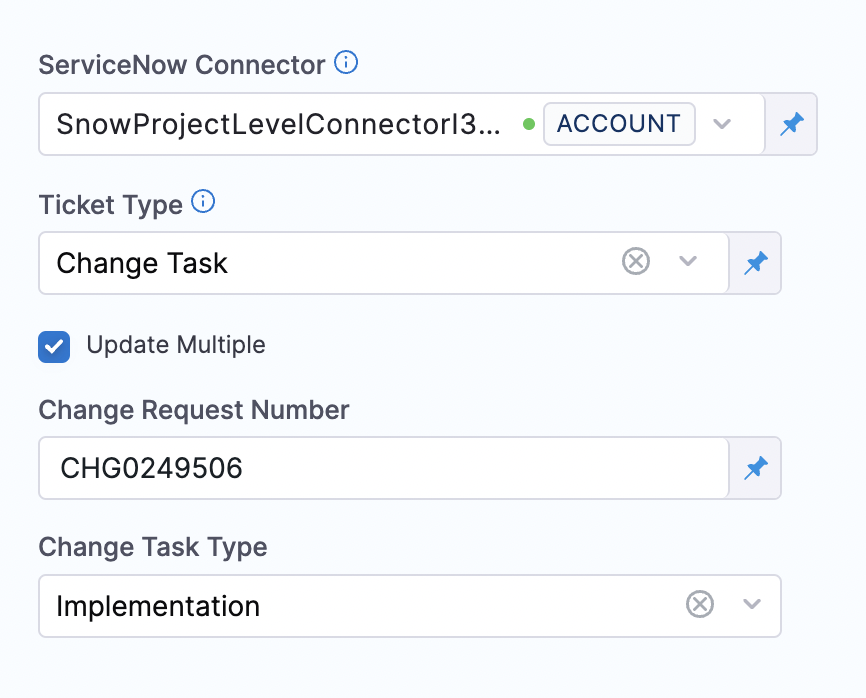Click the ACCOUNT scope badge

[x=618, y=124]
